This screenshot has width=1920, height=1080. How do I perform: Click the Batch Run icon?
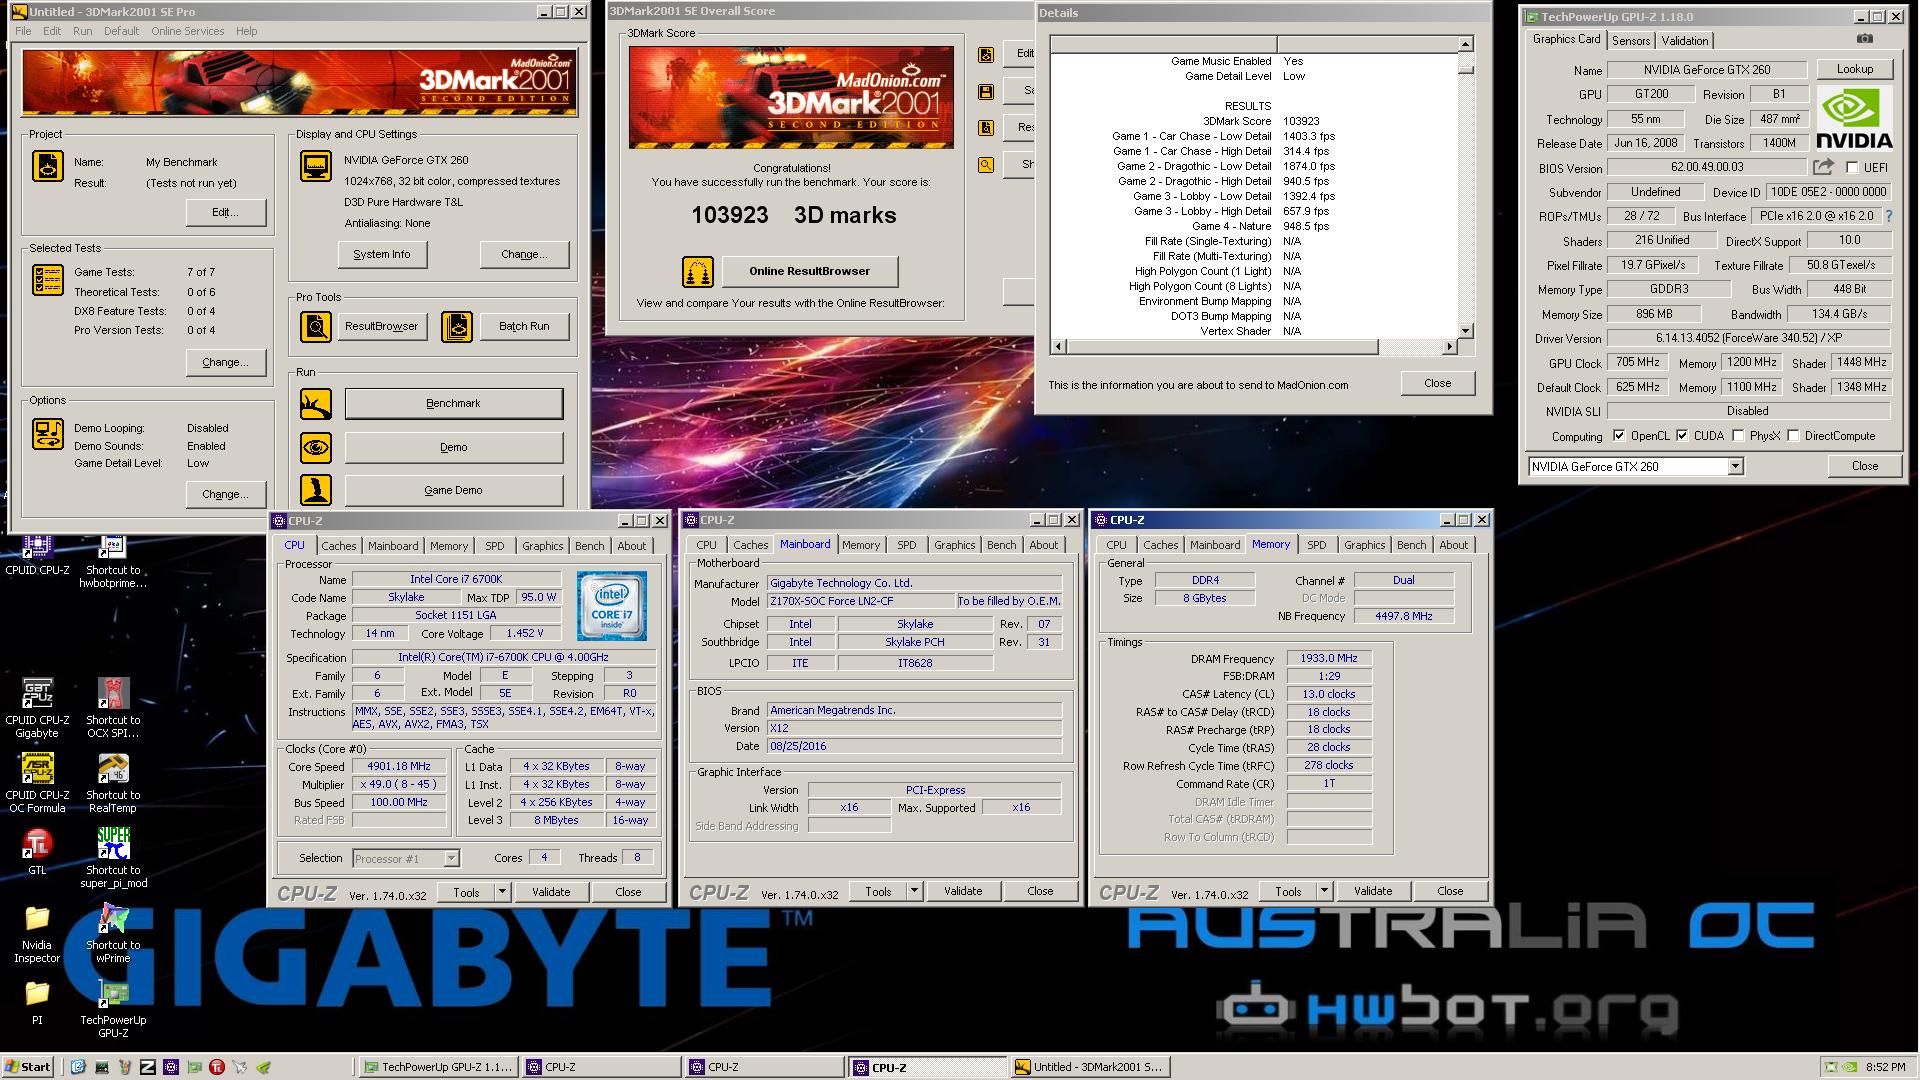457,326
